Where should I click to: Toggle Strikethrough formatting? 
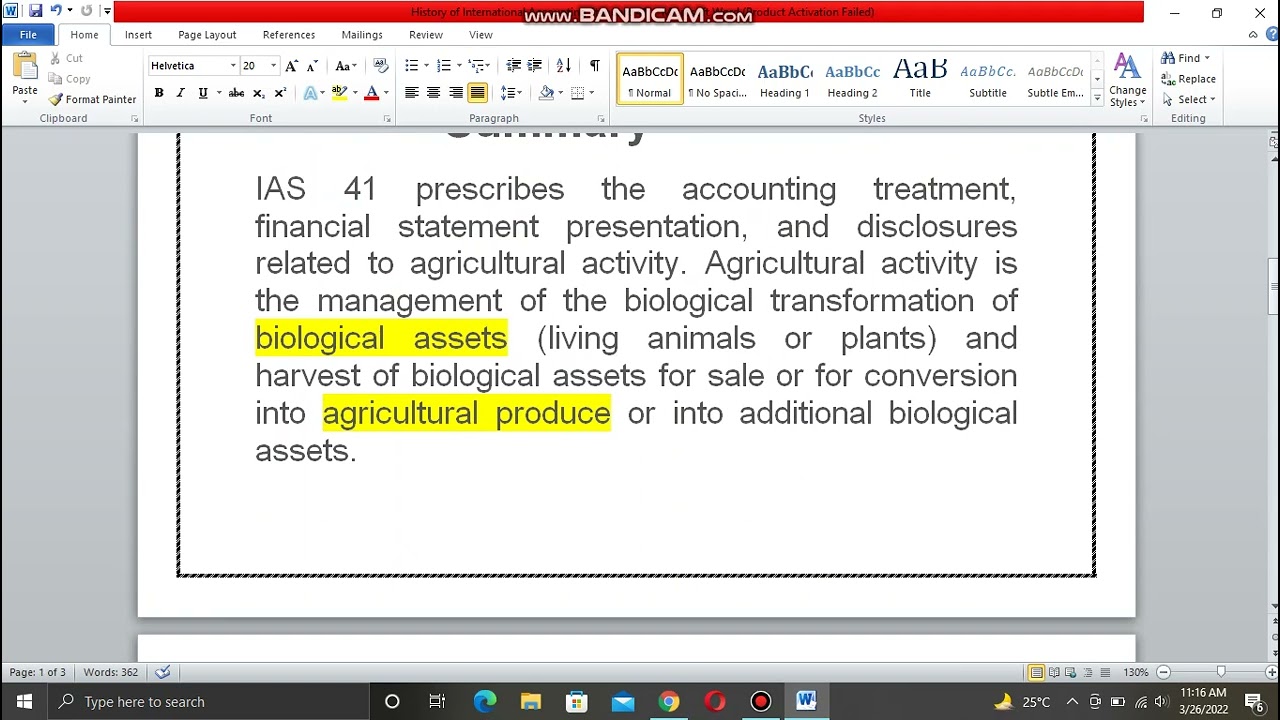click(236, 93)
